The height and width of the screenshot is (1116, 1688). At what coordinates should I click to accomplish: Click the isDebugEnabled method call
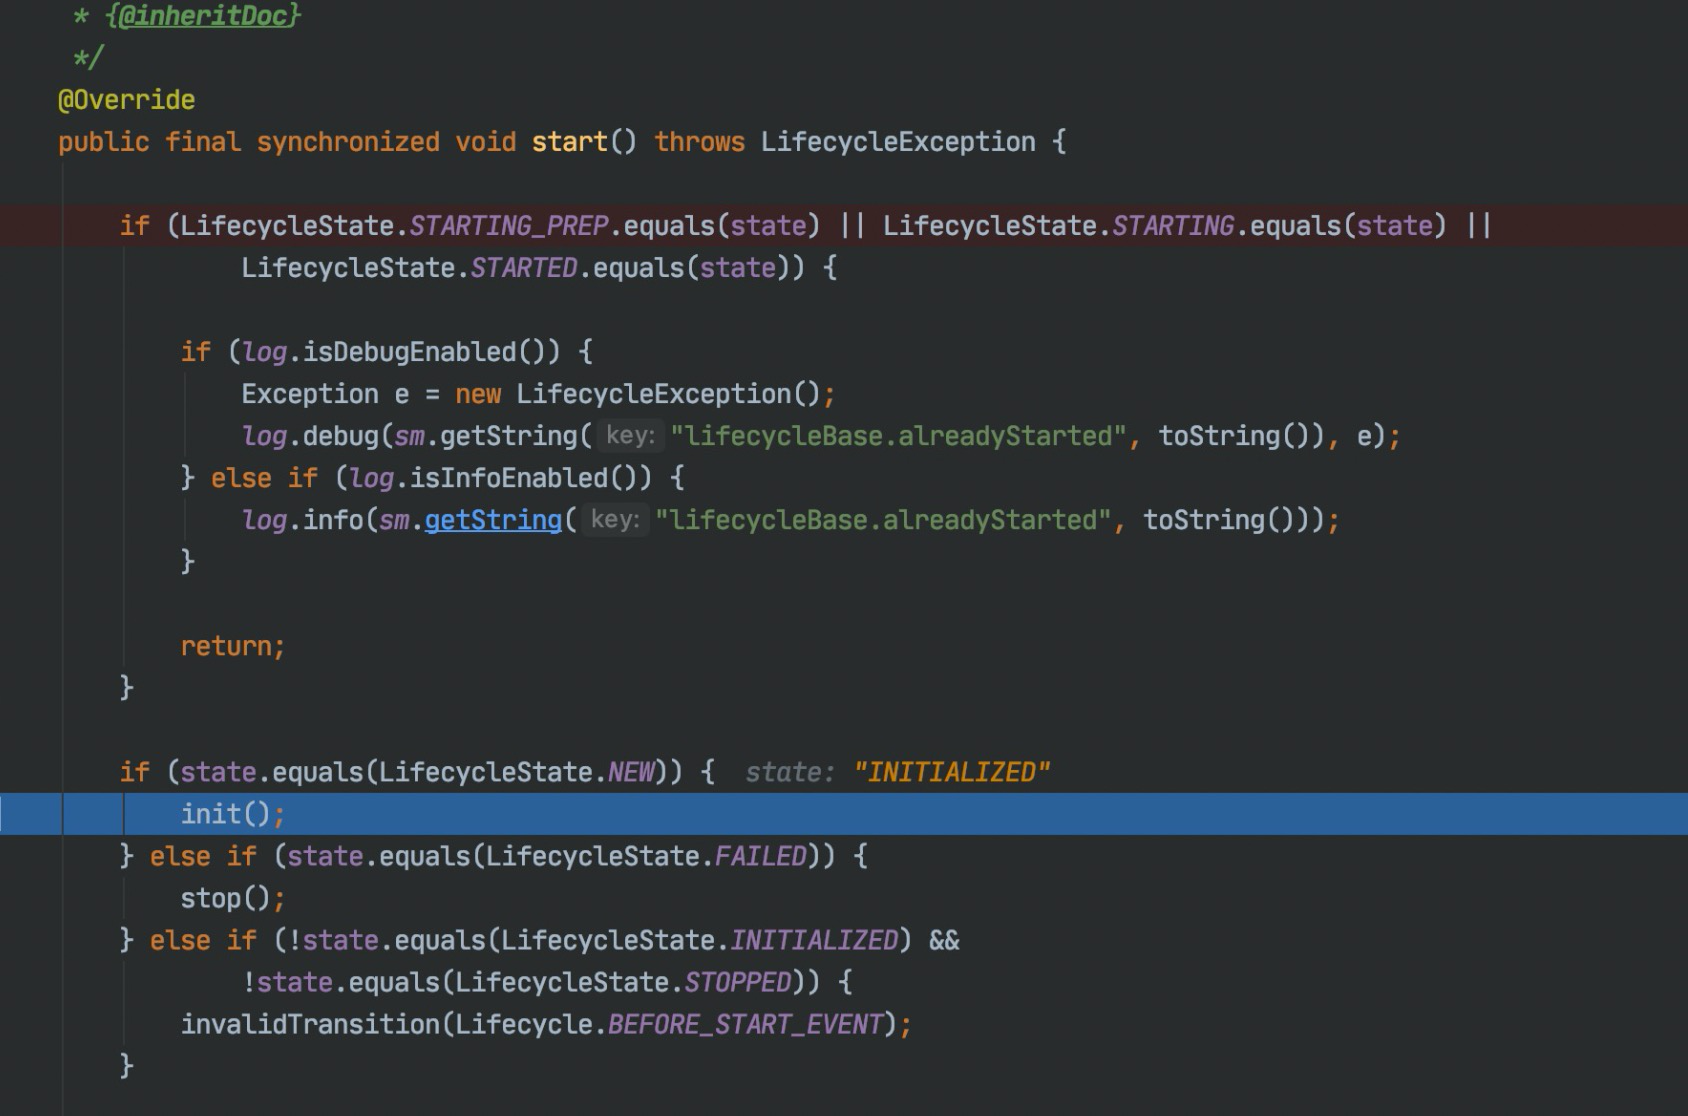coord(410,352)
